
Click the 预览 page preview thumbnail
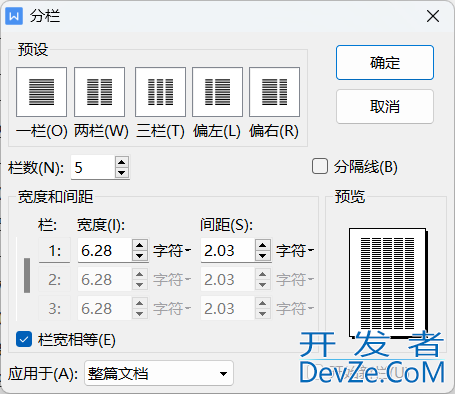pos(388,283)
